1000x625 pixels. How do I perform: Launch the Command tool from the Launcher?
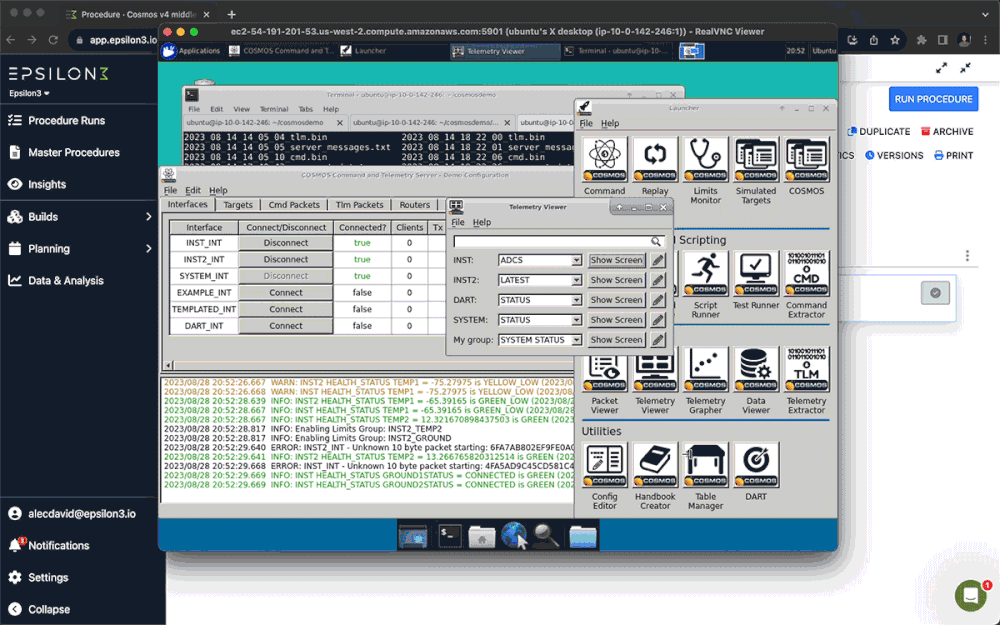pyautogui.click(x=603, y=158)
